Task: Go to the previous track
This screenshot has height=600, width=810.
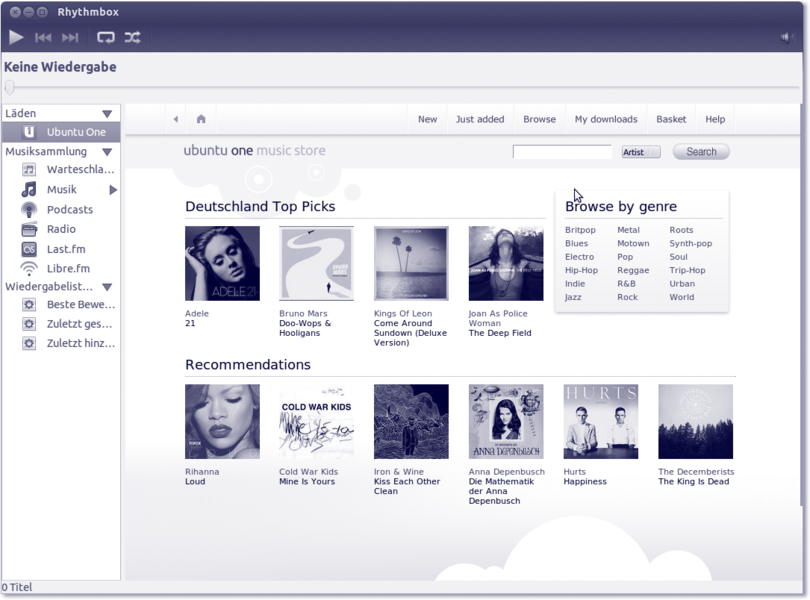Action: [43, 38]
